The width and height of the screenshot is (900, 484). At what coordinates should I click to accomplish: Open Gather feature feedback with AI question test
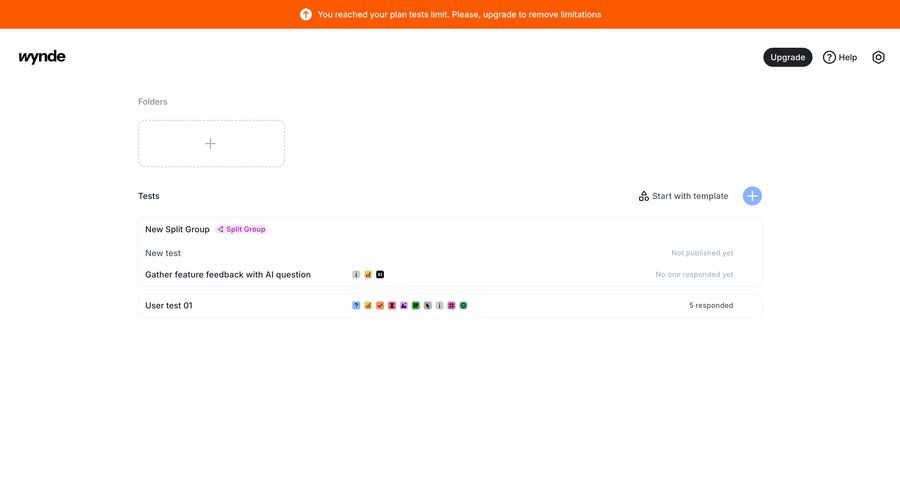point(228,274)
